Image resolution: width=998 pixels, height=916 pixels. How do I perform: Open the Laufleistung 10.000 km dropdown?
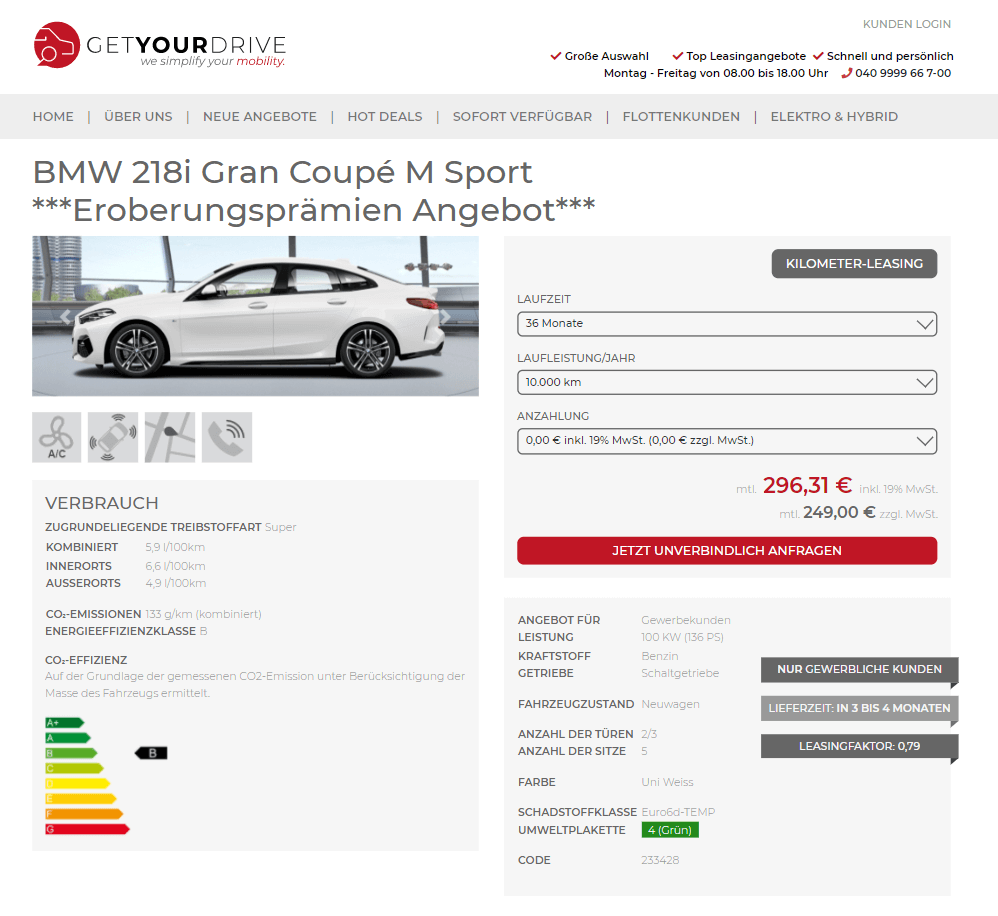727,383
